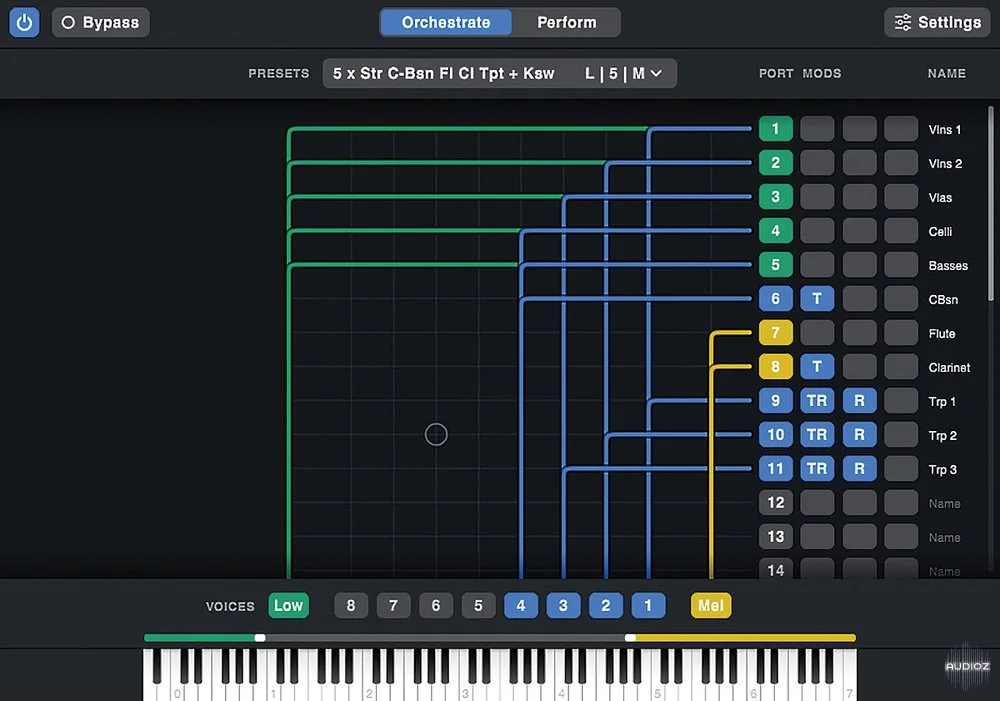Click empty Name field on row 13
The image size is (1000, 701).
(x=945, y=538)
